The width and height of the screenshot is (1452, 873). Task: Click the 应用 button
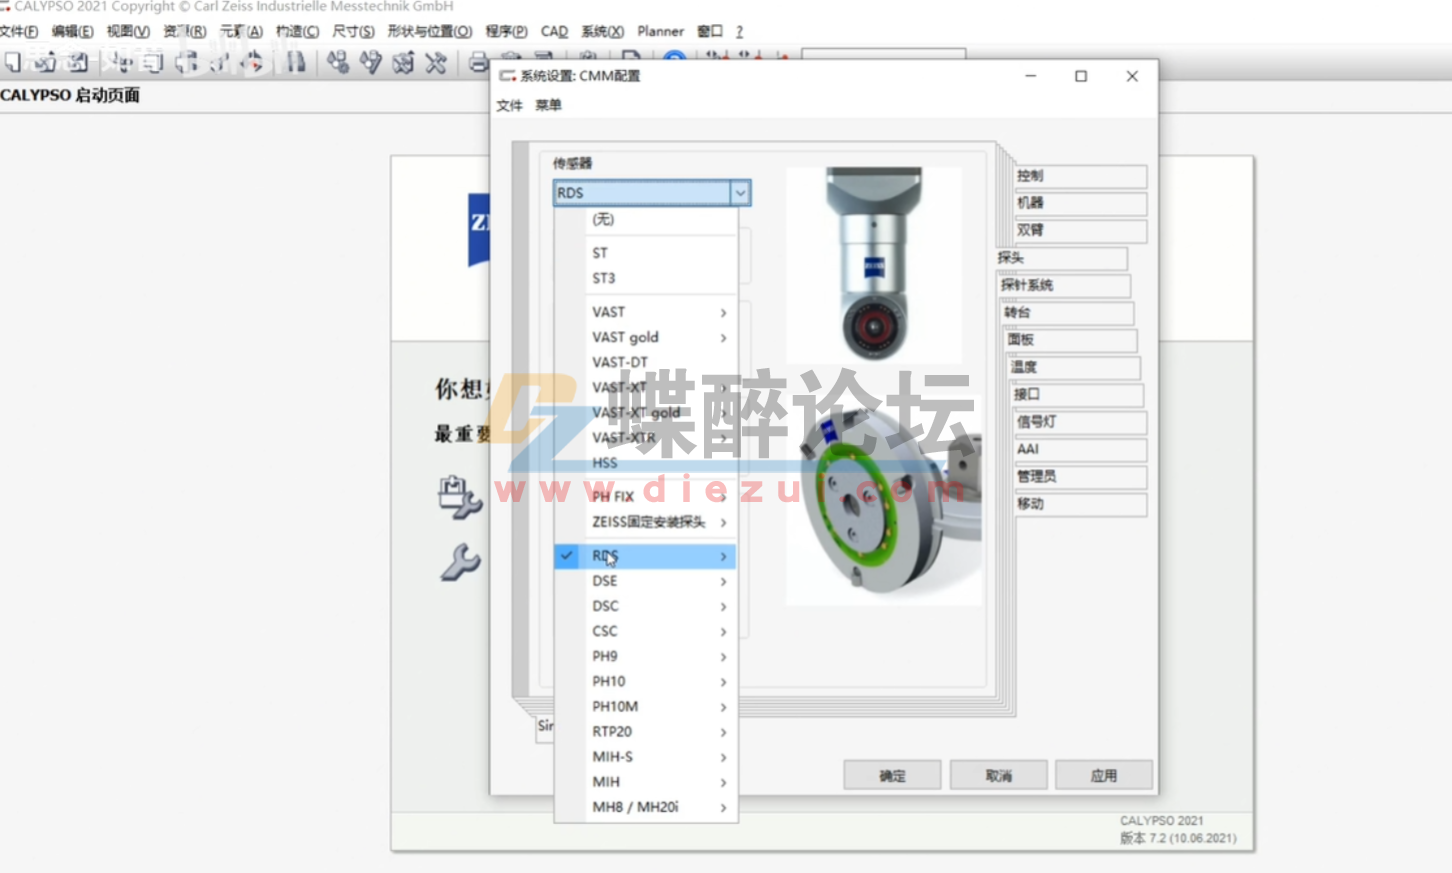(x=1103, y=775)
